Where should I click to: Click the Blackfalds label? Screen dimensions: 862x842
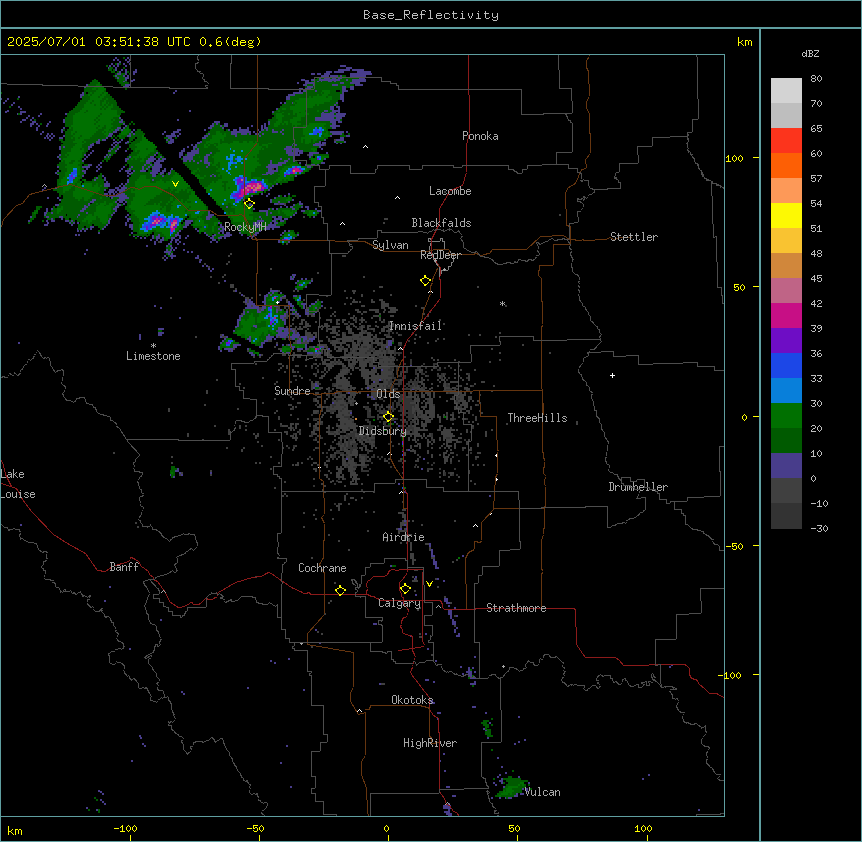click(x=441, y=223)
